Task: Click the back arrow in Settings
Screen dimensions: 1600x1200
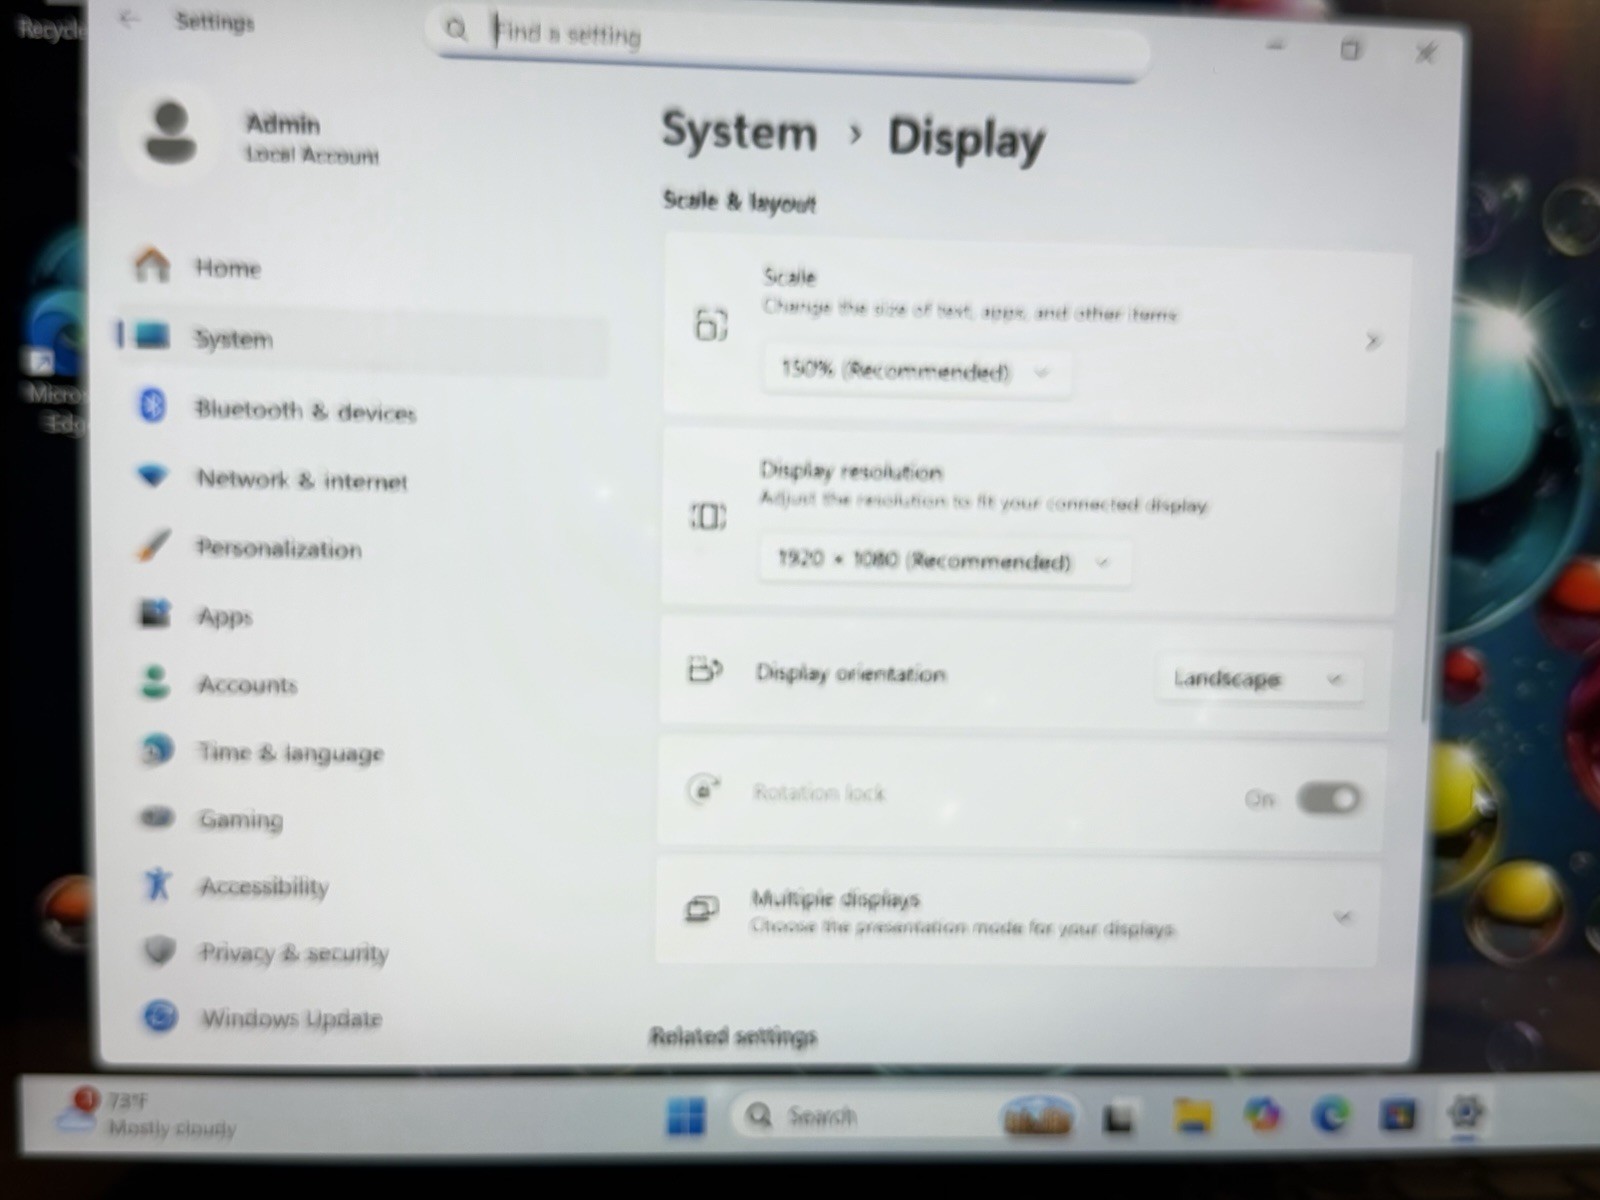Action: click(x=130, y=19)
